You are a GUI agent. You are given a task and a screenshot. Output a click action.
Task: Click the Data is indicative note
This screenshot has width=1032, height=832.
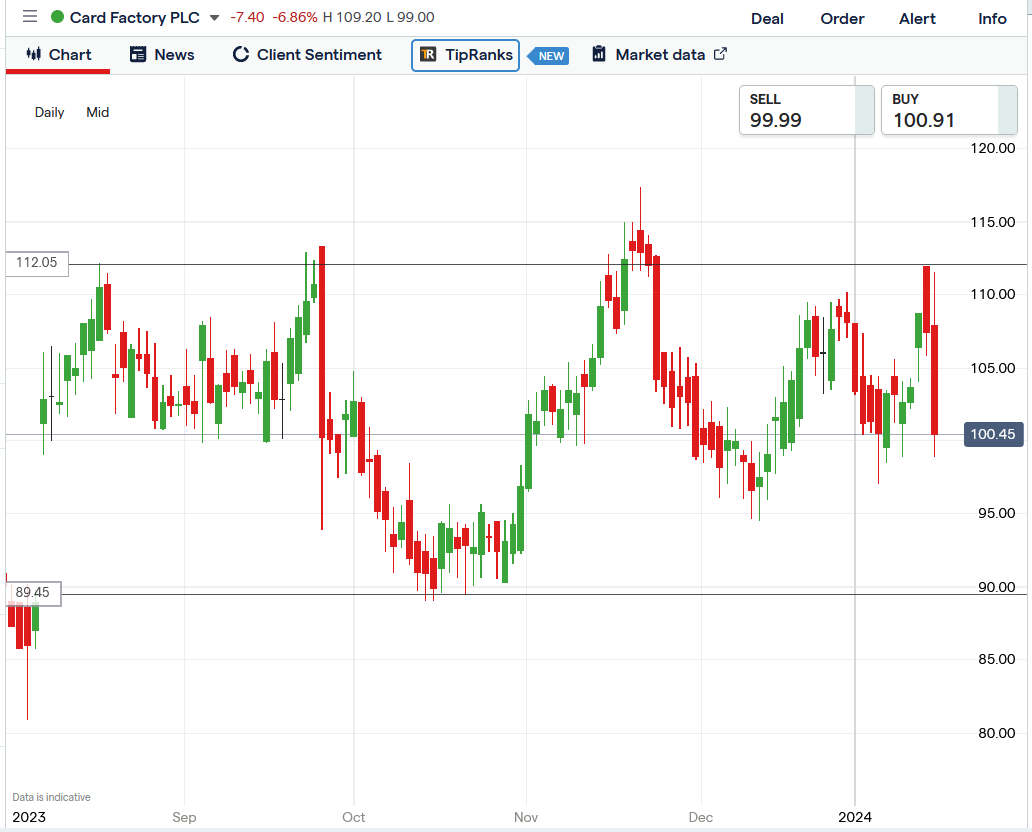tap(51, 797)
